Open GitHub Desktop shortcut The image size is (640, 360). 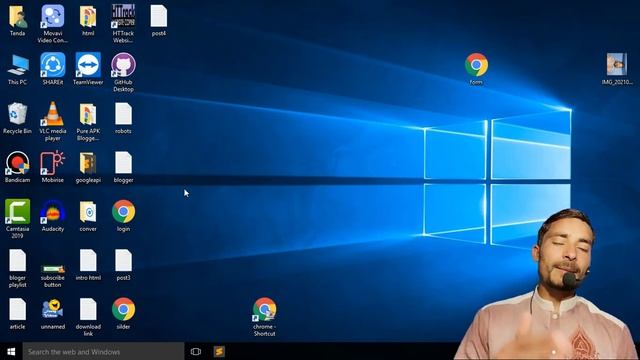123,65
